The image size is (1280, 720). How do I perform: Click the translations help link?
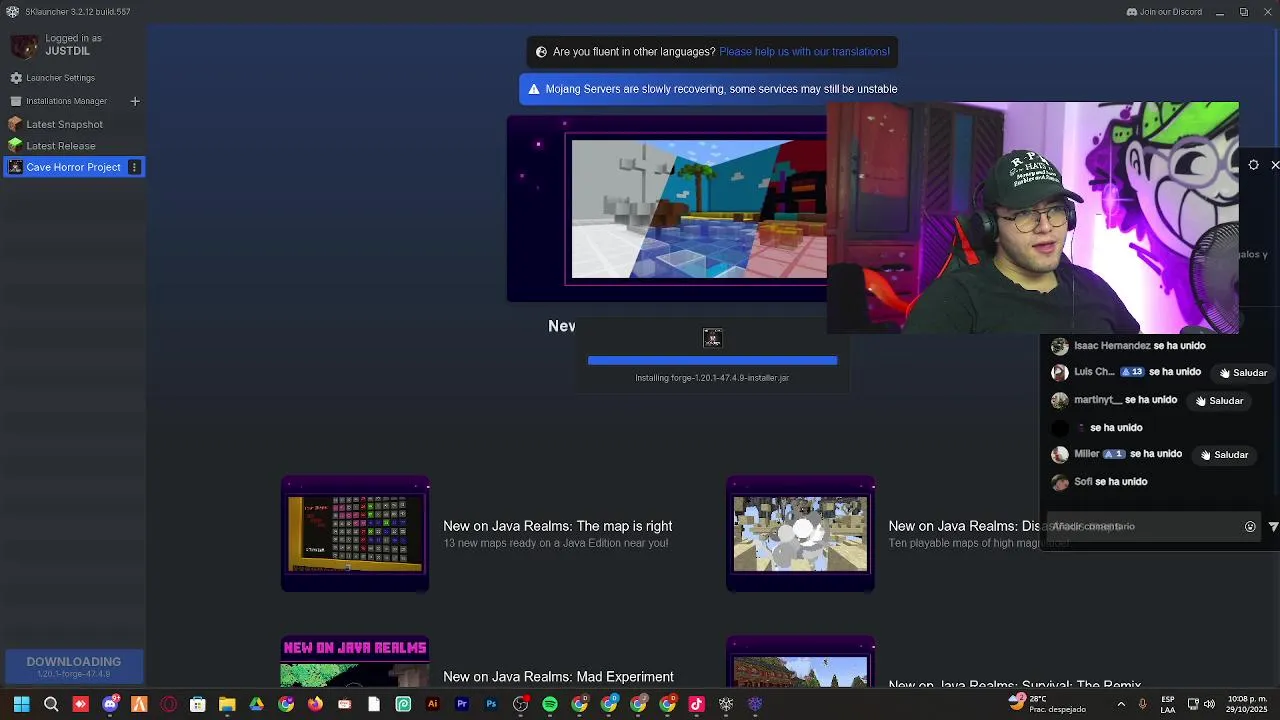pos(804,52)
